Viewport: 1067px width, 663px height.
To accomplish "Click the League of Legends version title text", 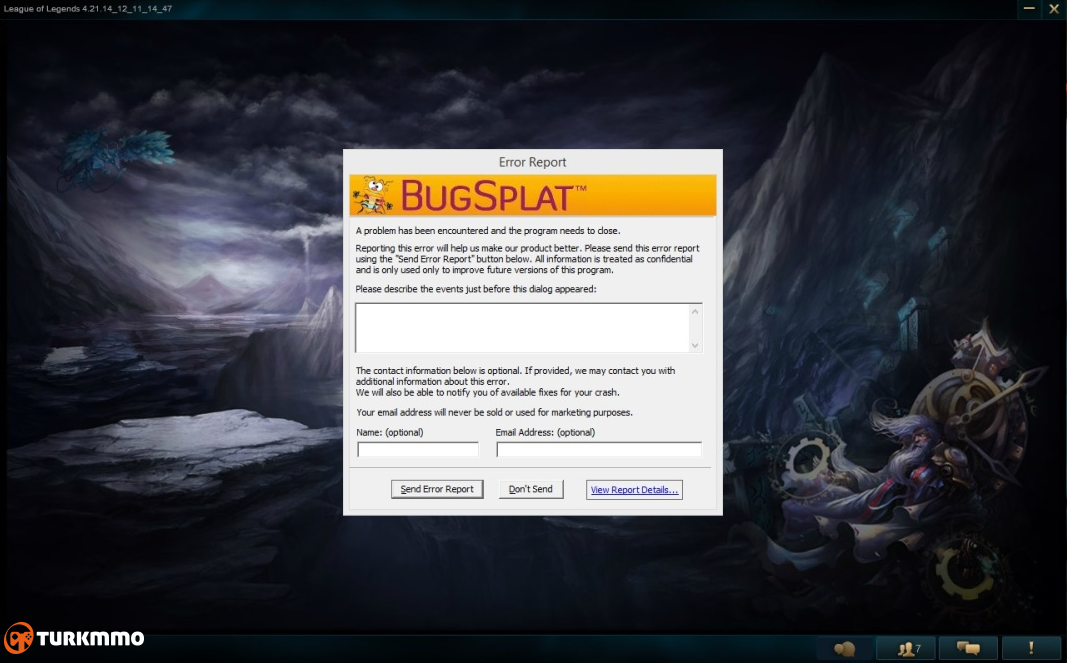I will (88, 9).
